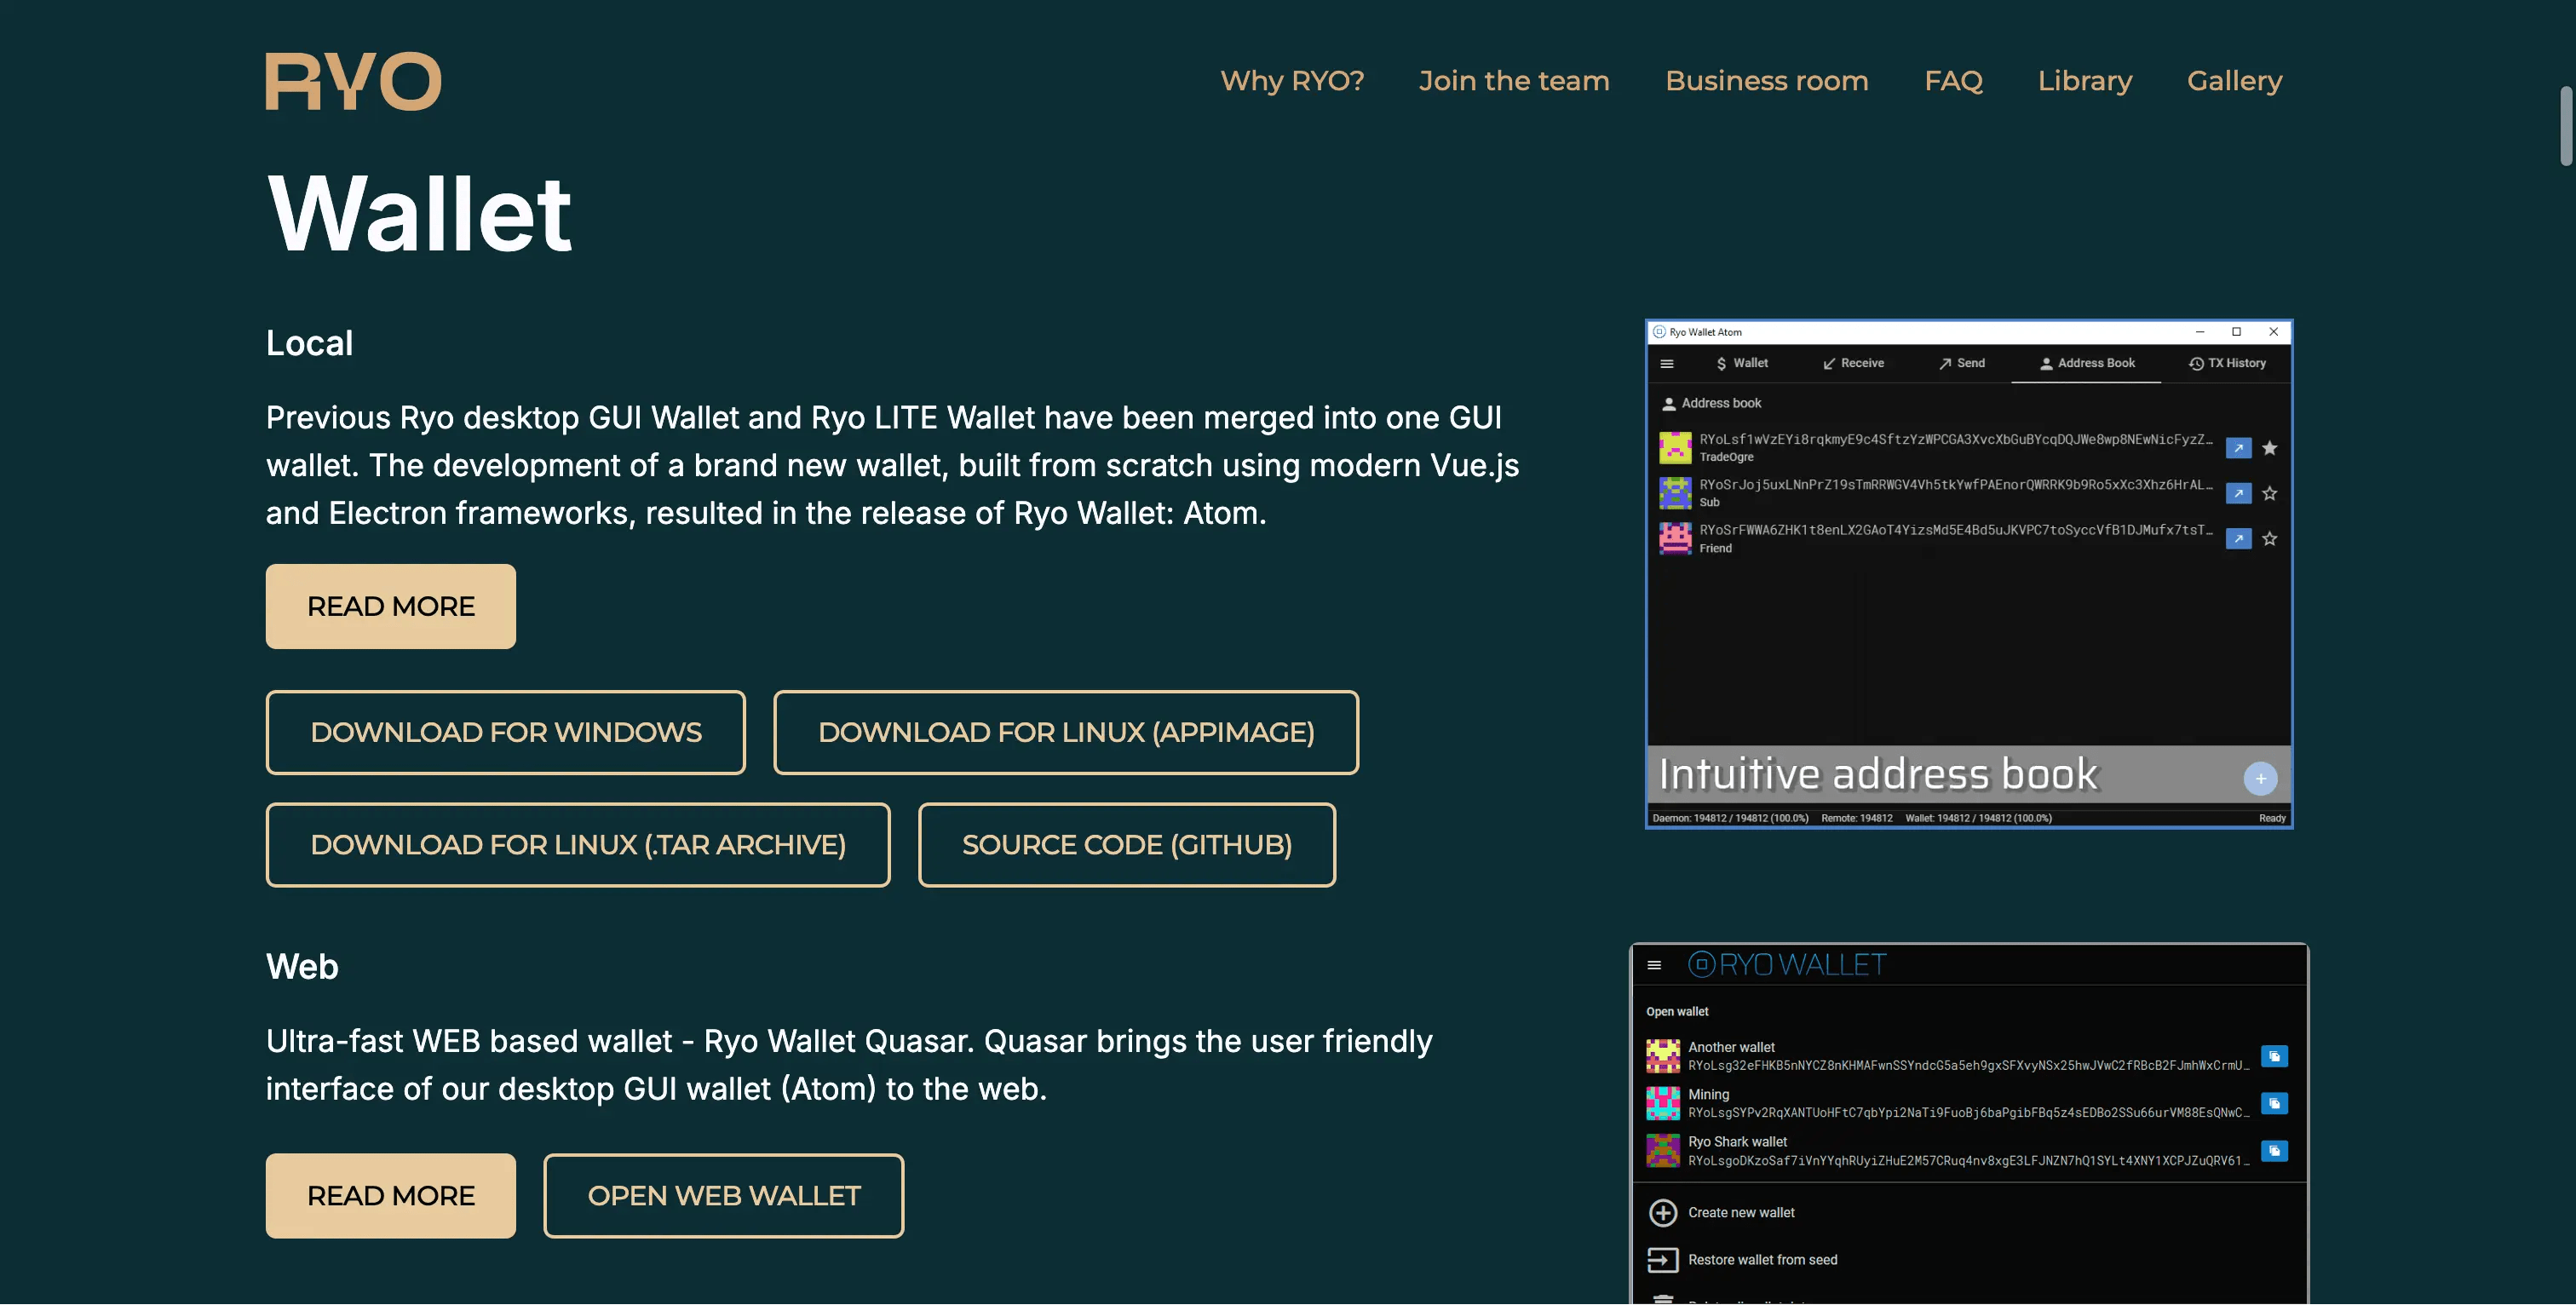Download for Linux (AppImage)
The width and height of the screenshot is (2576, 1305).
(x=1066, y=732)
